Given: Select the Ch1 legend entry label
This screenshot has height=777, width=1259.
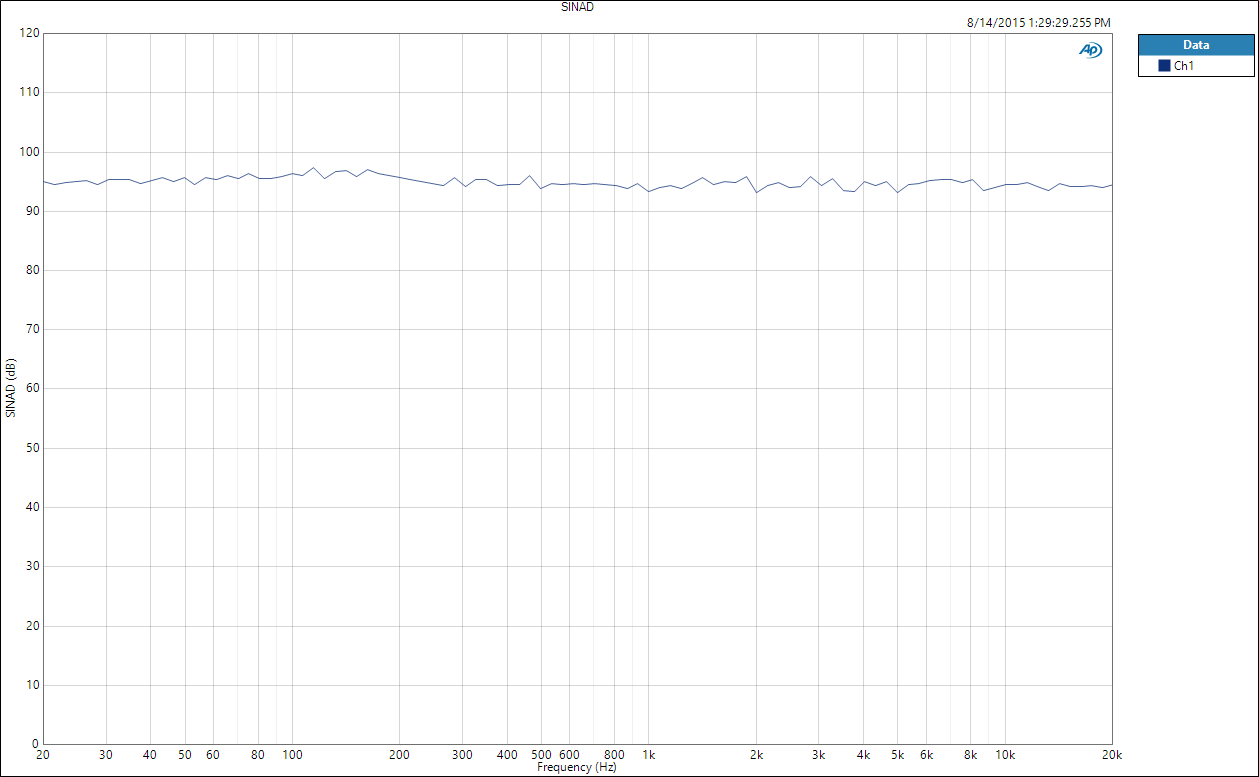Looking at the screenshot, I should [1184, 66].
